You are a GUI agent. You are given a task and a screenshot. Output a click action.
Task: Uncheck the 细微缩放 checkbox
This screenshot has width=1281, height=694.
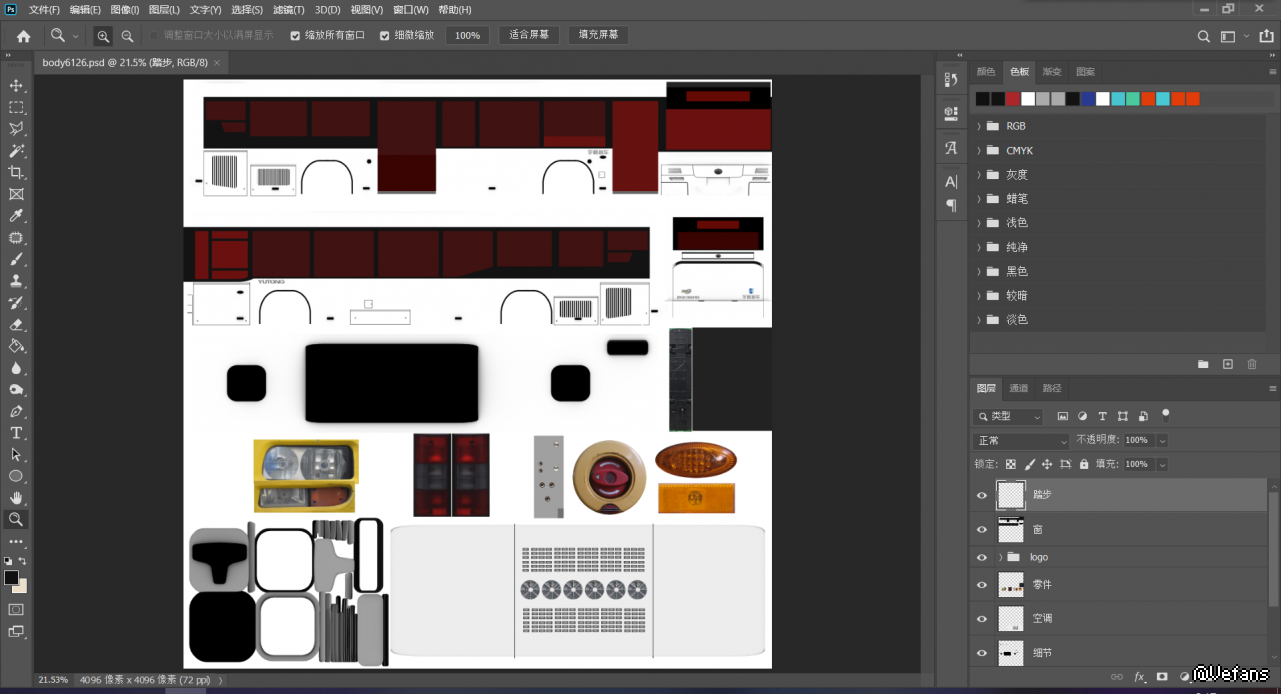pyautogui.click(x=385, y=36)
